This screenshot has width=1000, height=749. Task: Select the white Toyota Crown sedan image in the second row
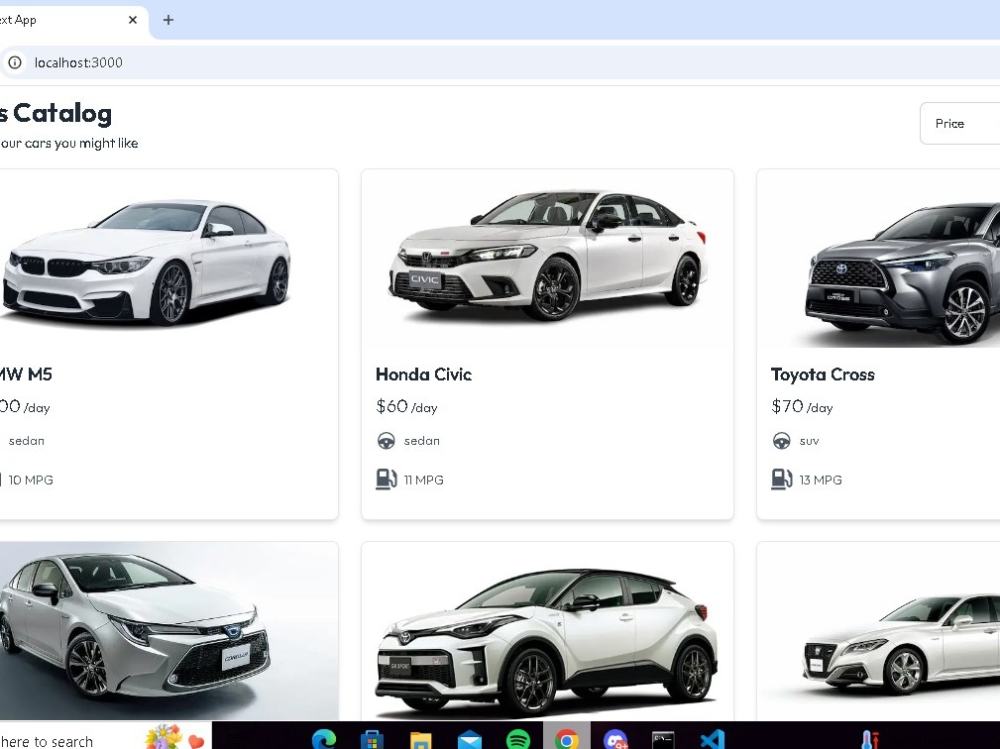coord(901,644)
